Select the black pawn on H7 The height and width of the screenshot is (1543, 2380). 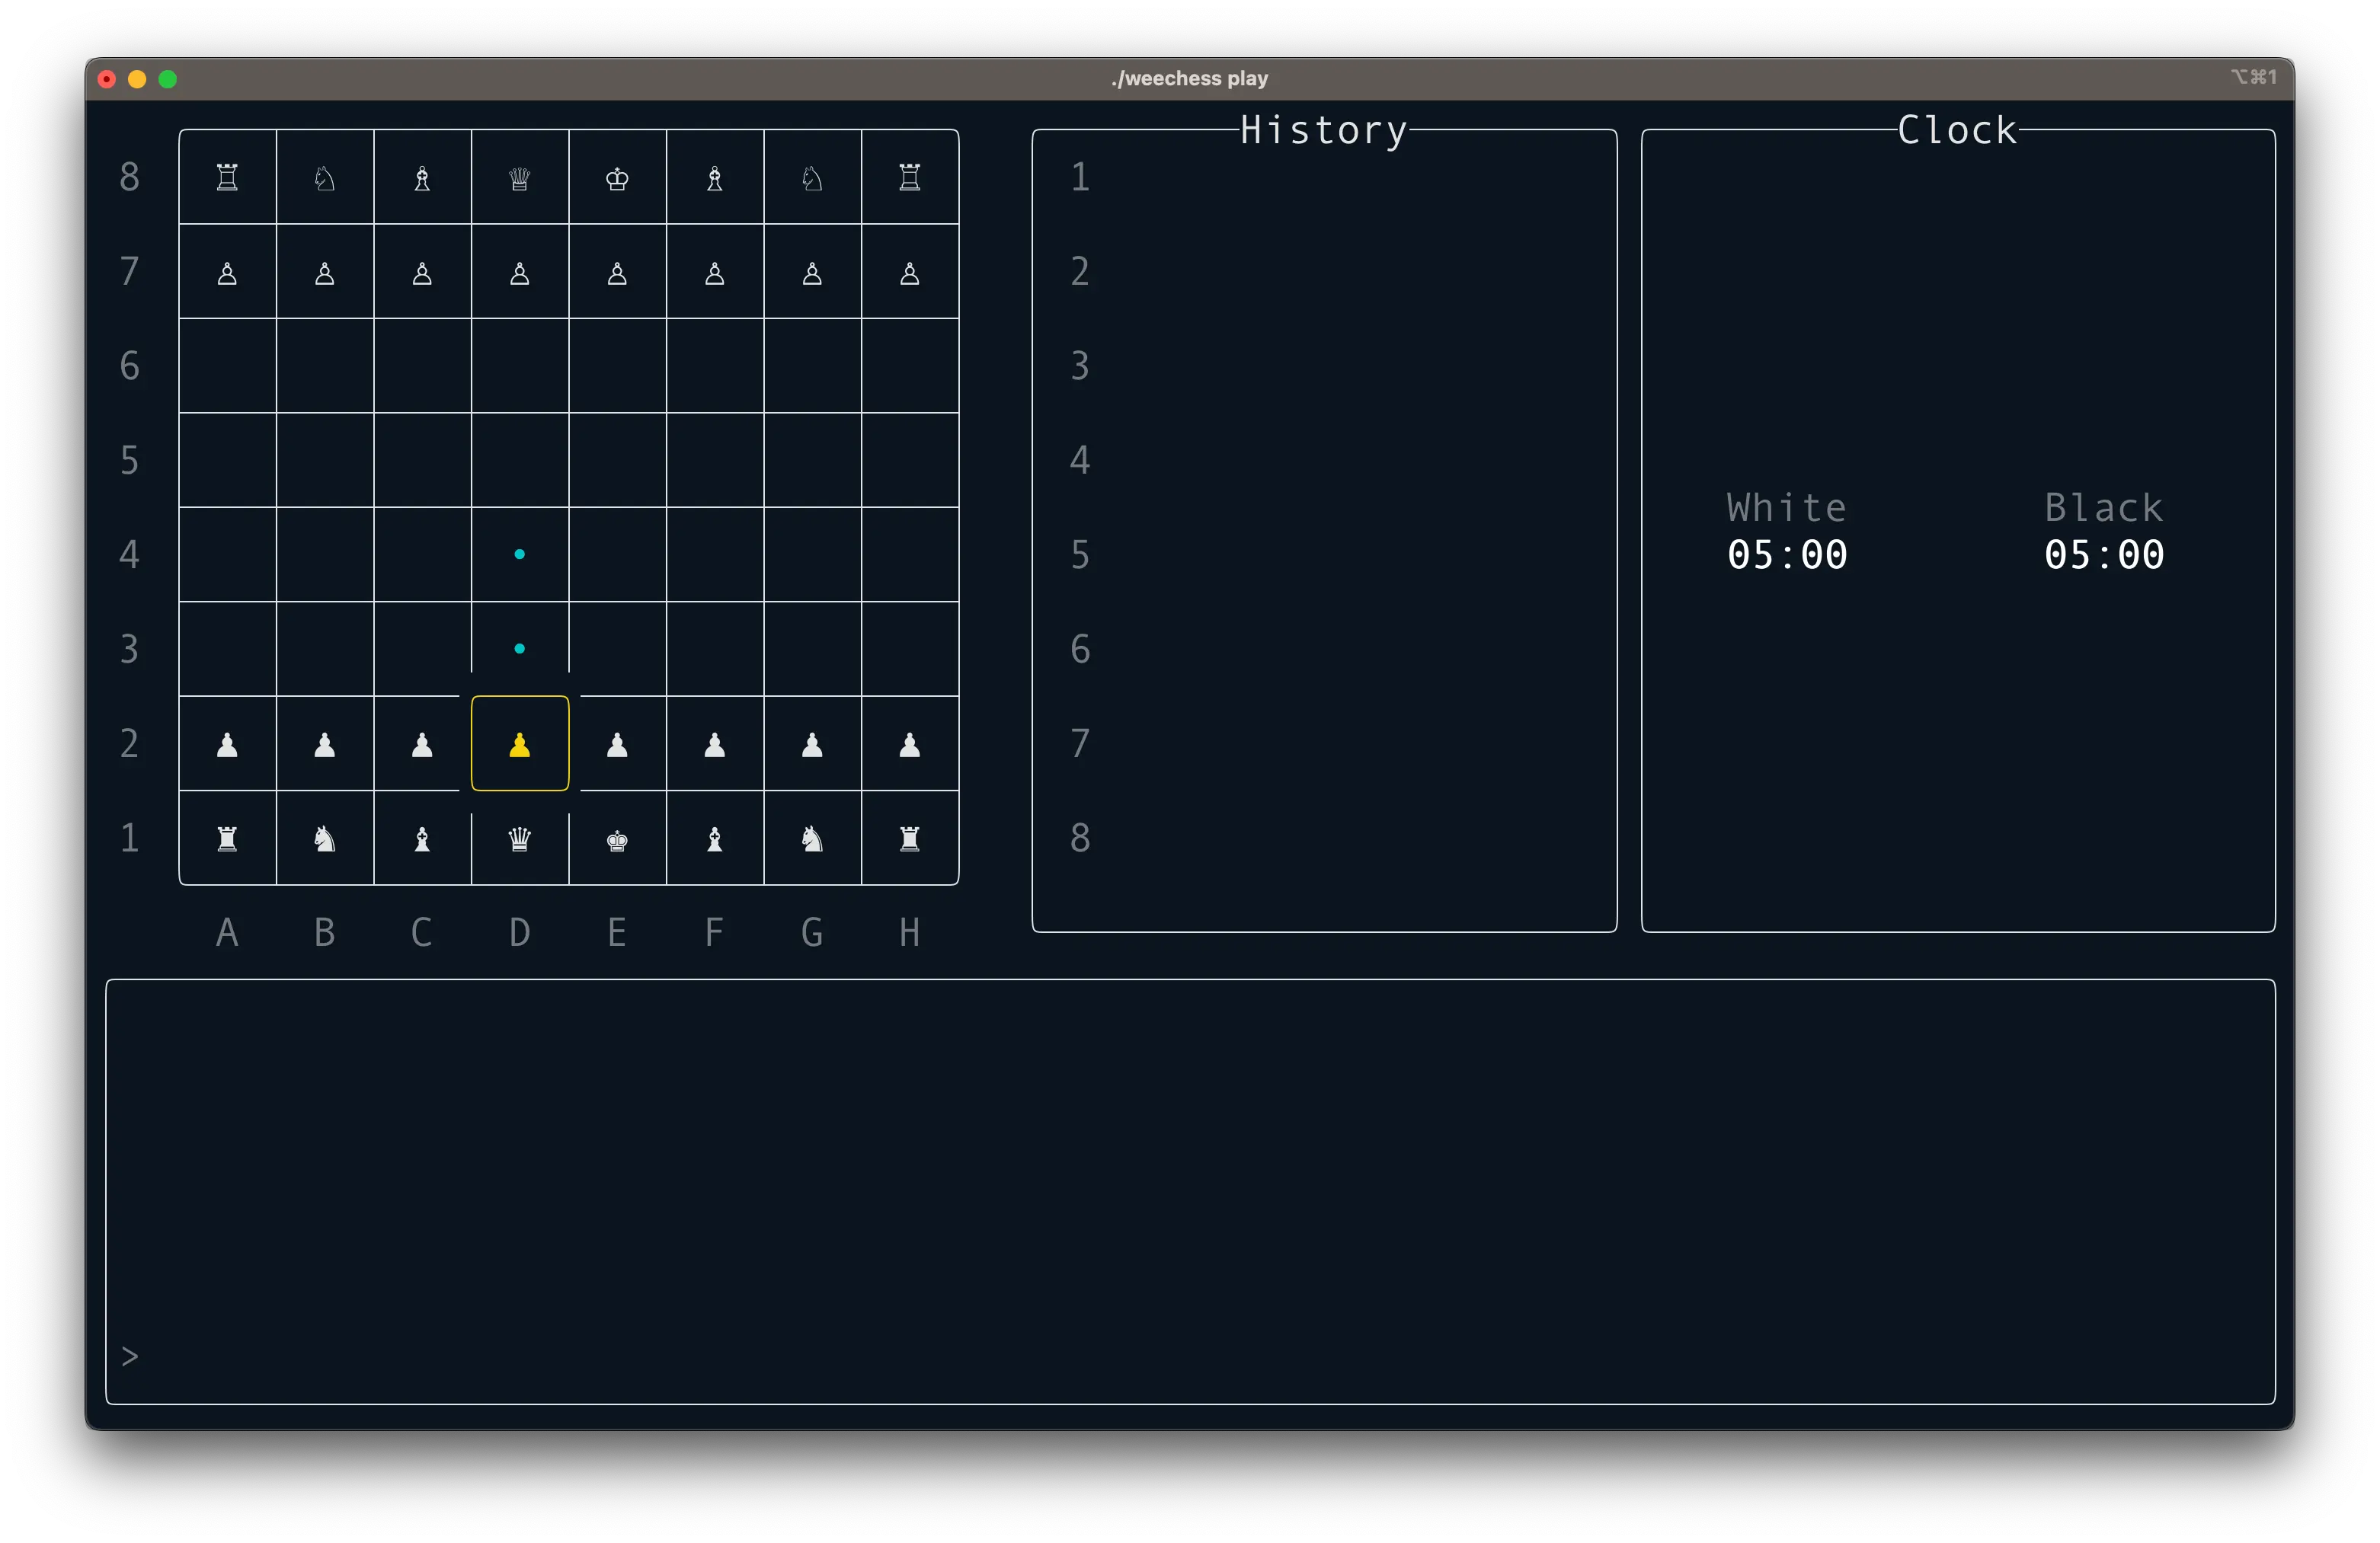(909, 273)
